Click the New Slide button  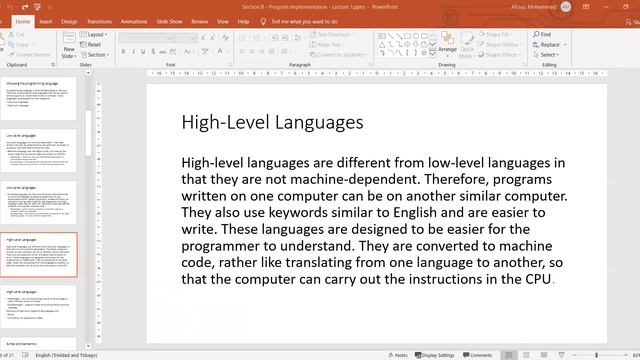pos(69,46)
